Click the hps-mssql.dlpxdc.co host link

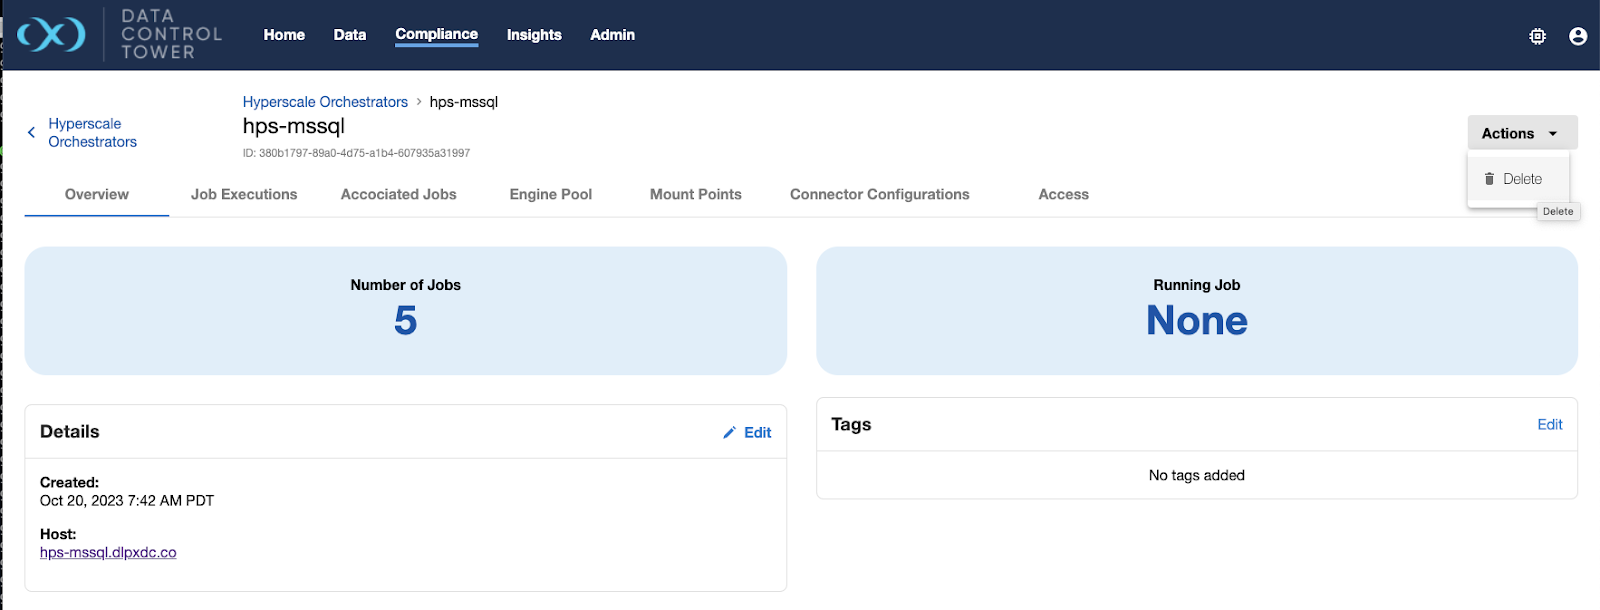(x=108, y=552)
